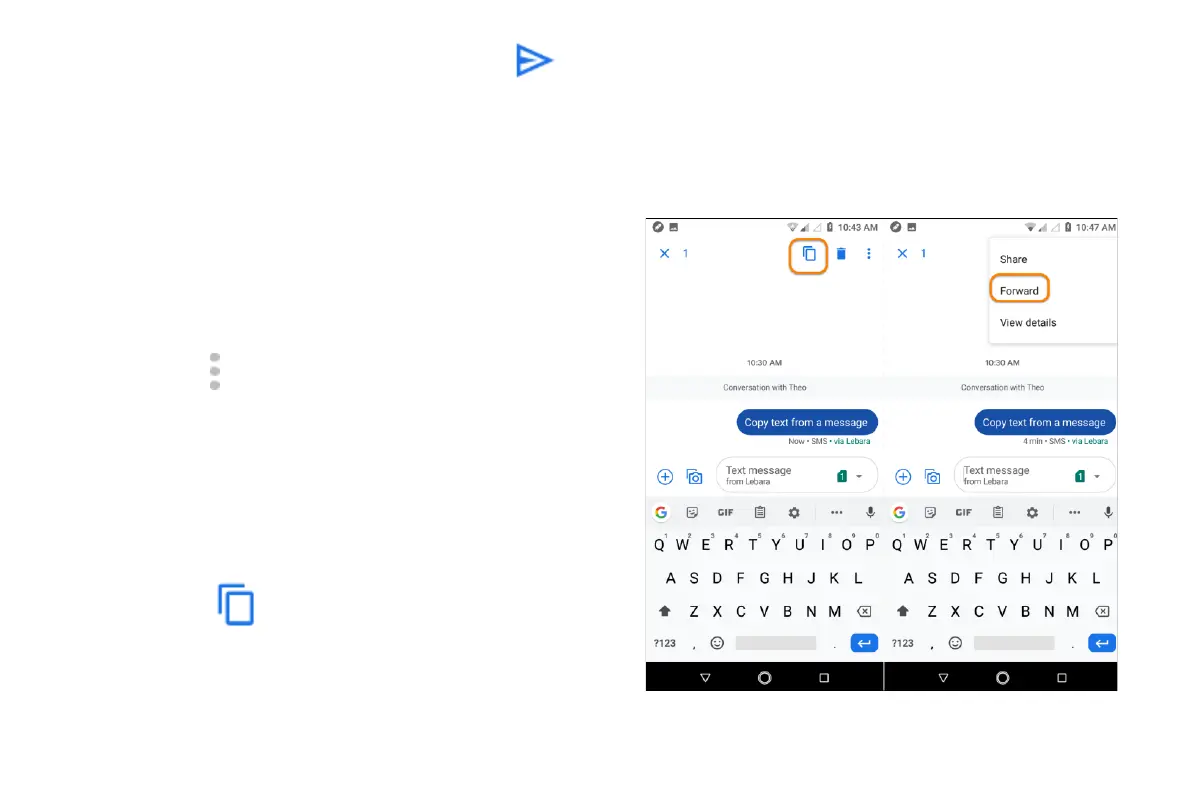Tap the large blue send arrow icon
Viewport: 1191px width, 794px height.
pos(534,61)
